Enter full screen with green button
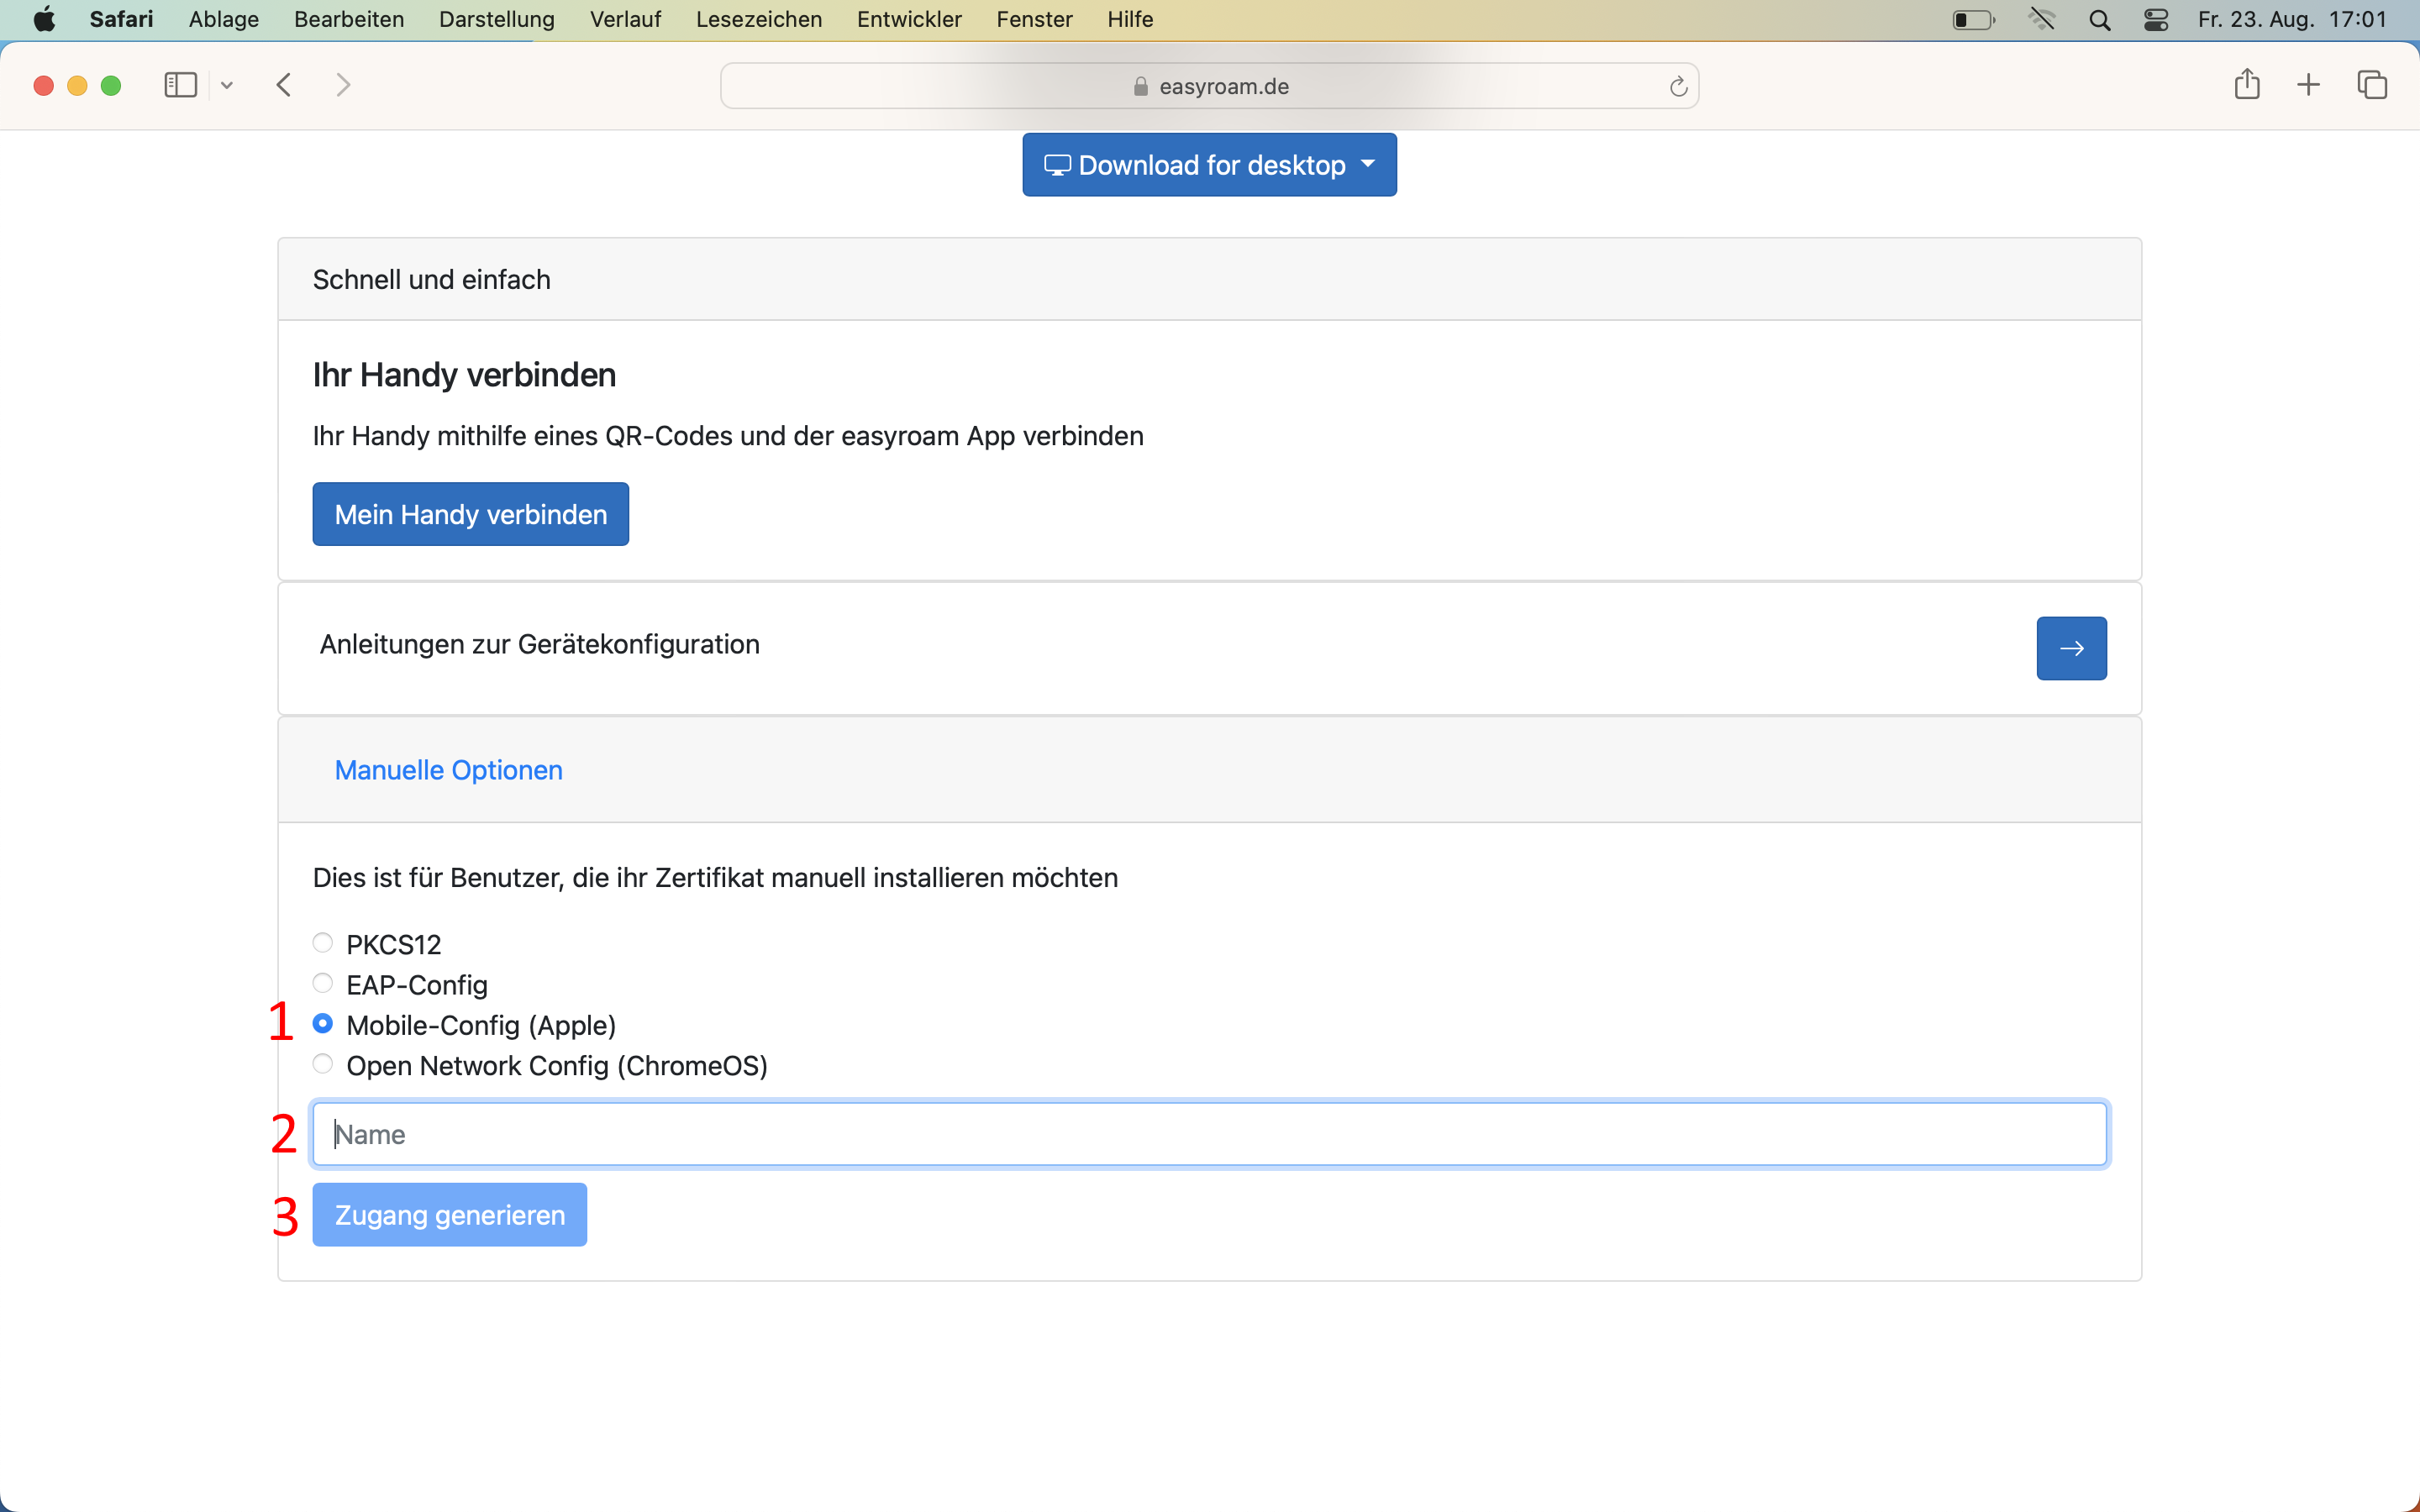This screenshot has height=1512, width=2420. point(111,85)
